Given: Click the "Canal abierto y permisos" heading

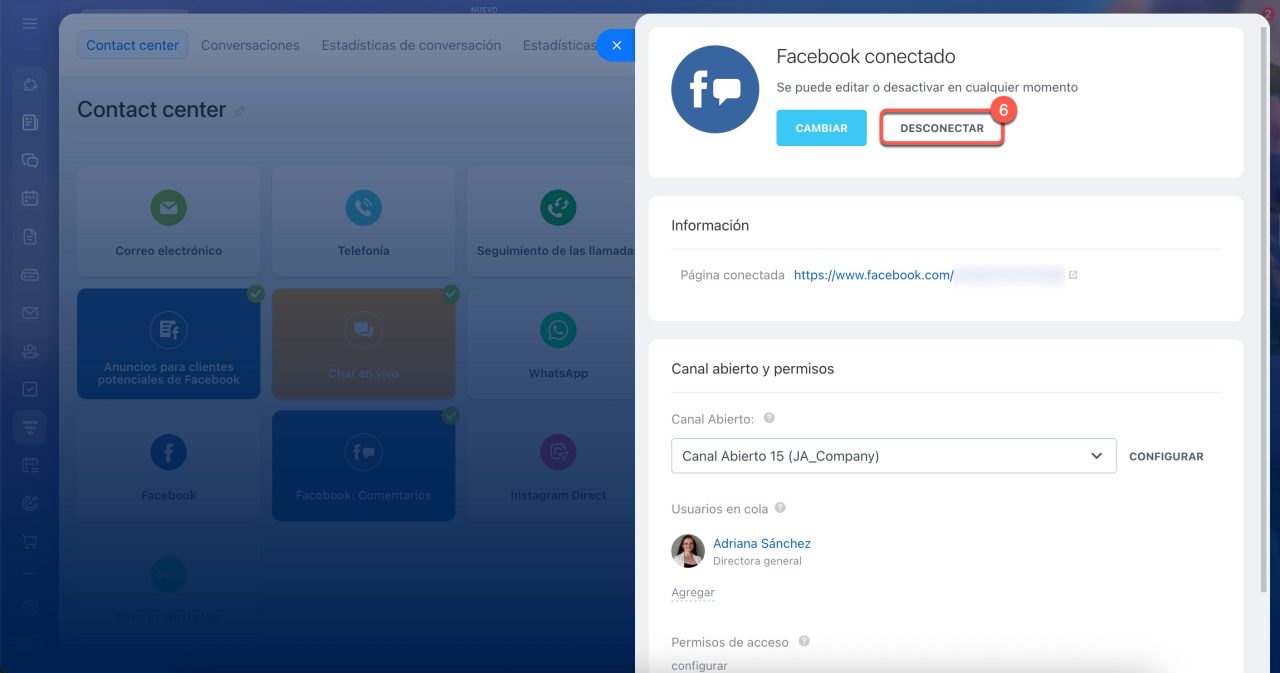Looking at the screenshot, I should pos(753,369).
